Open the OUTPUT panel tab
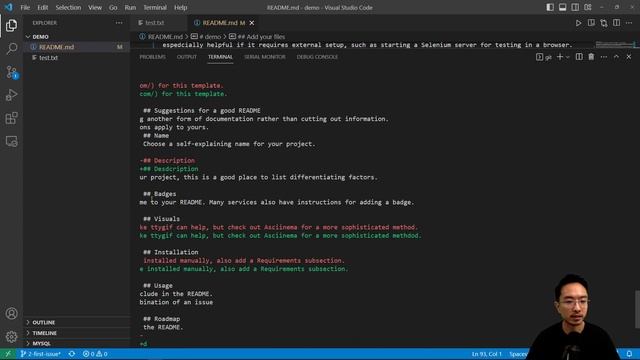The width and height of the screenshot is (640, 360). pos(187,57)
